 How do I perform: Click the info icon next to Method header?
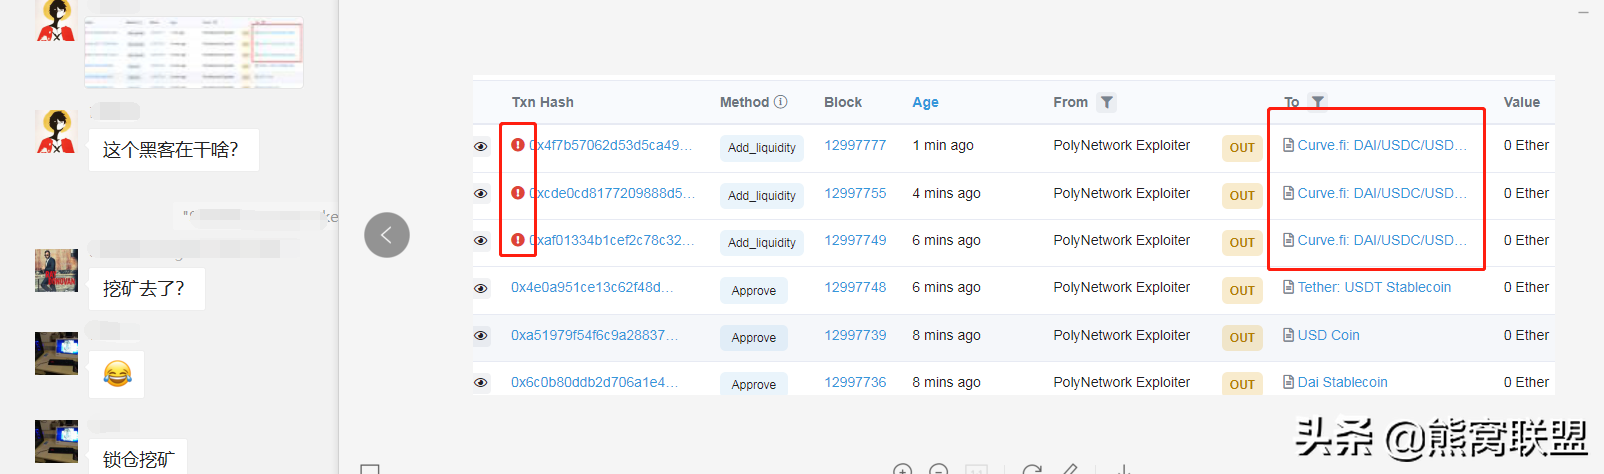coord(781,102)
